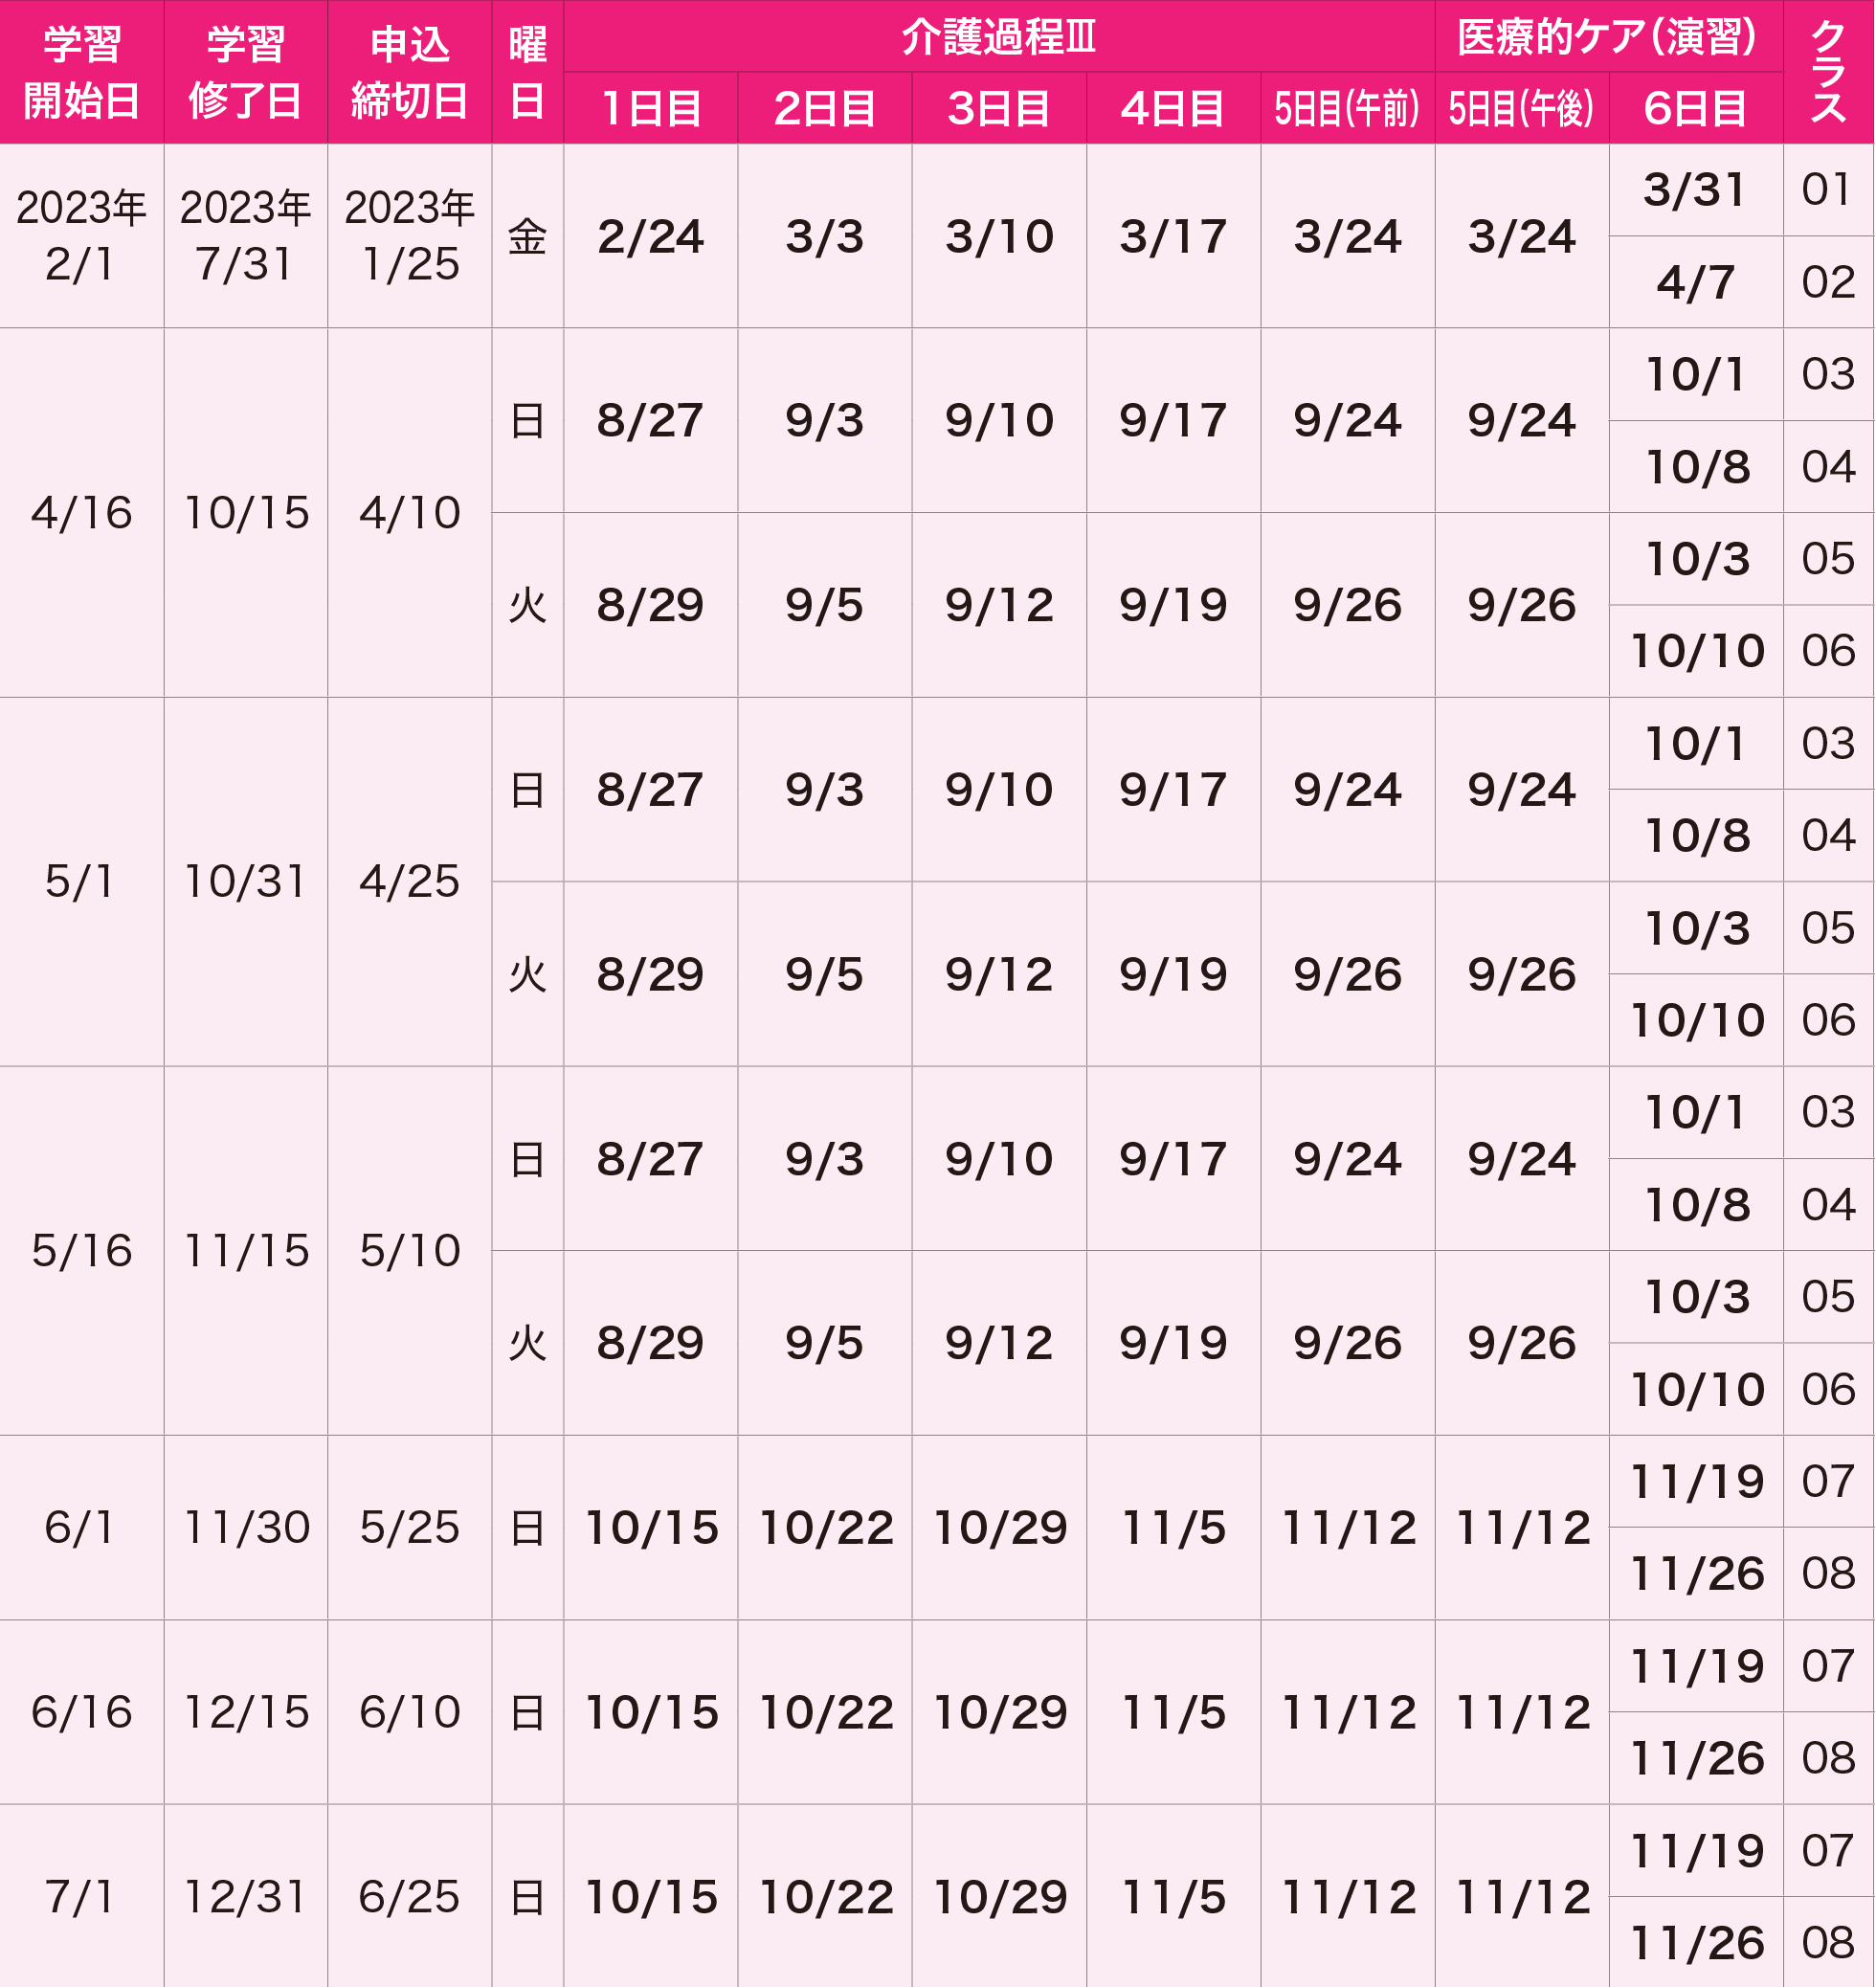Click the 申込締切日 column header
This screenshot has height=1987, width=1876.
pyautogui.click(x=410, y=72)
